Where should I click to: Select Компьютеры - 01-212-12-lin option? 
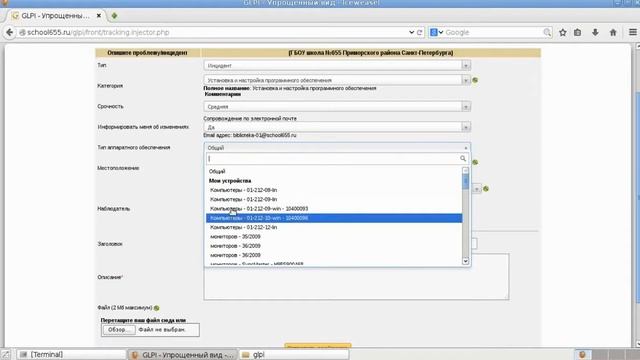pyautogui.click(x=334, y=227)
